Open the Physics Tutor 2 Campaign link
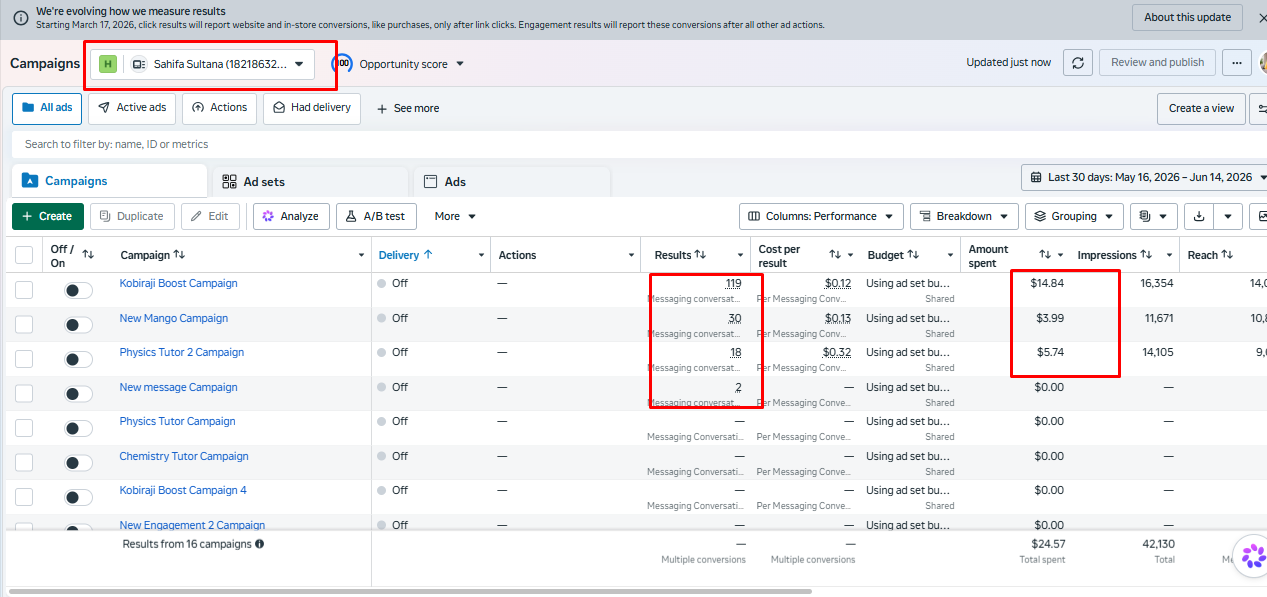 pos(182,352)
